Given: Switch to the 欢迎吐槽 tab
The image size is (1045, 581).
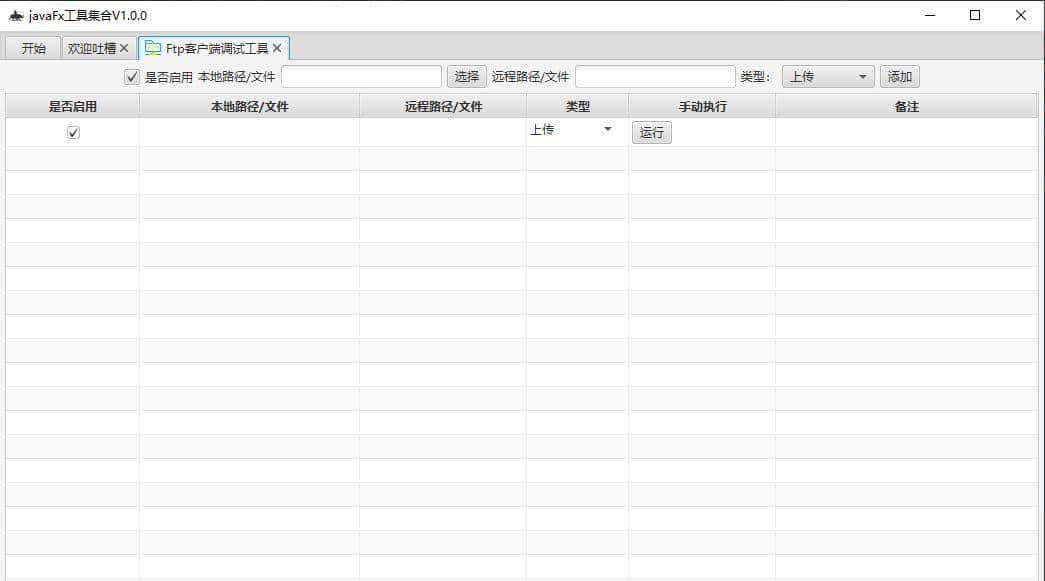Looking at the screenshot, I should (93, 46).
